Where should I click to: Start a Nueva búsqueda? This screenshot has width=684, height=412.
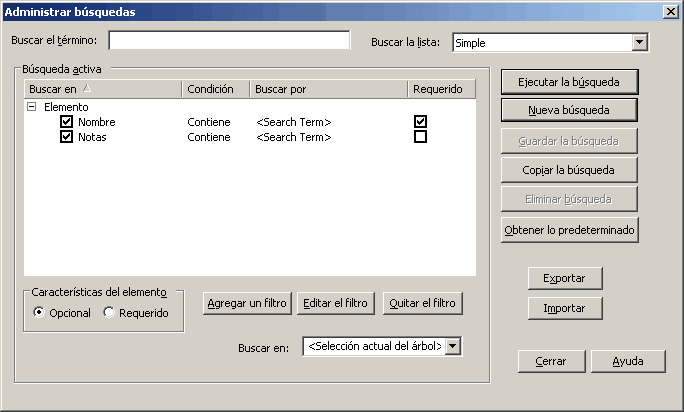click(569, 110)
